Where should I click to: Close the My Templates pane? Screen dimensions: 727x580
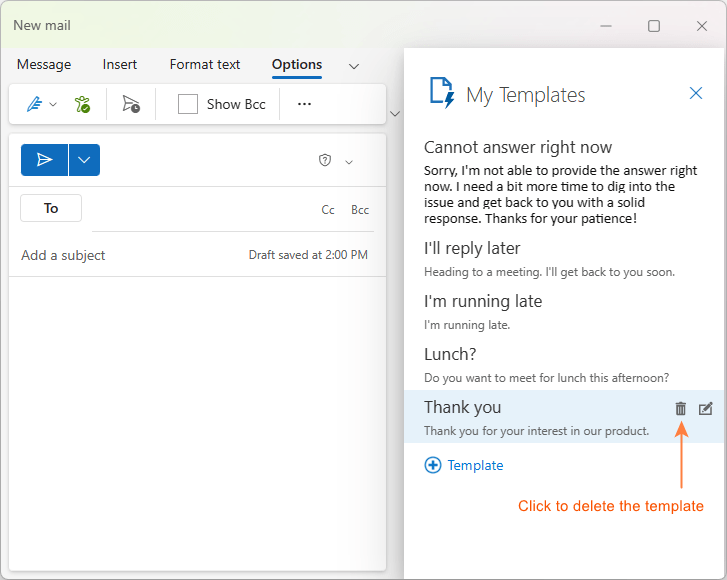(696, 93)
